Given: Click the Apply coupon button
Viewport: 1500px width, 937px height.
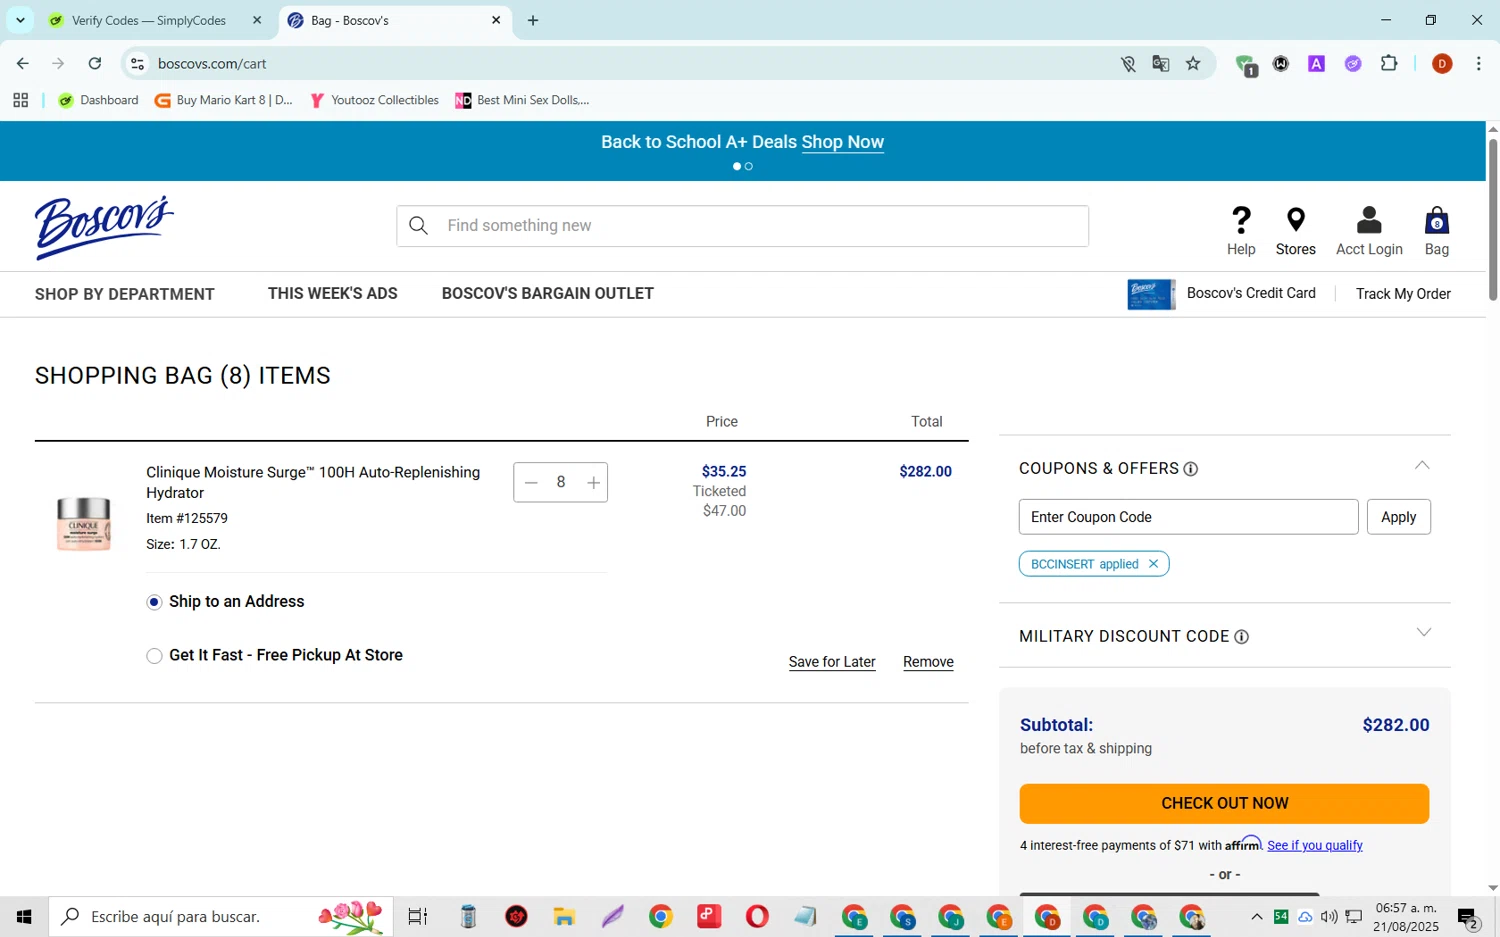Looking at the screenshot, I should (1398, 517).
